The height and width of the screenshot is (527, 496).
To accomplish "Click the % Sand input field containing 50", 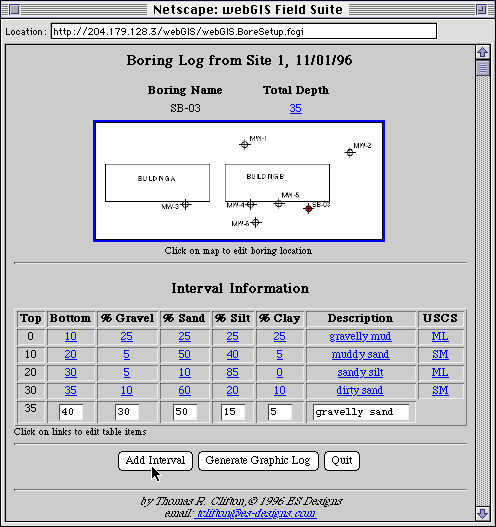I will (185, 412).
